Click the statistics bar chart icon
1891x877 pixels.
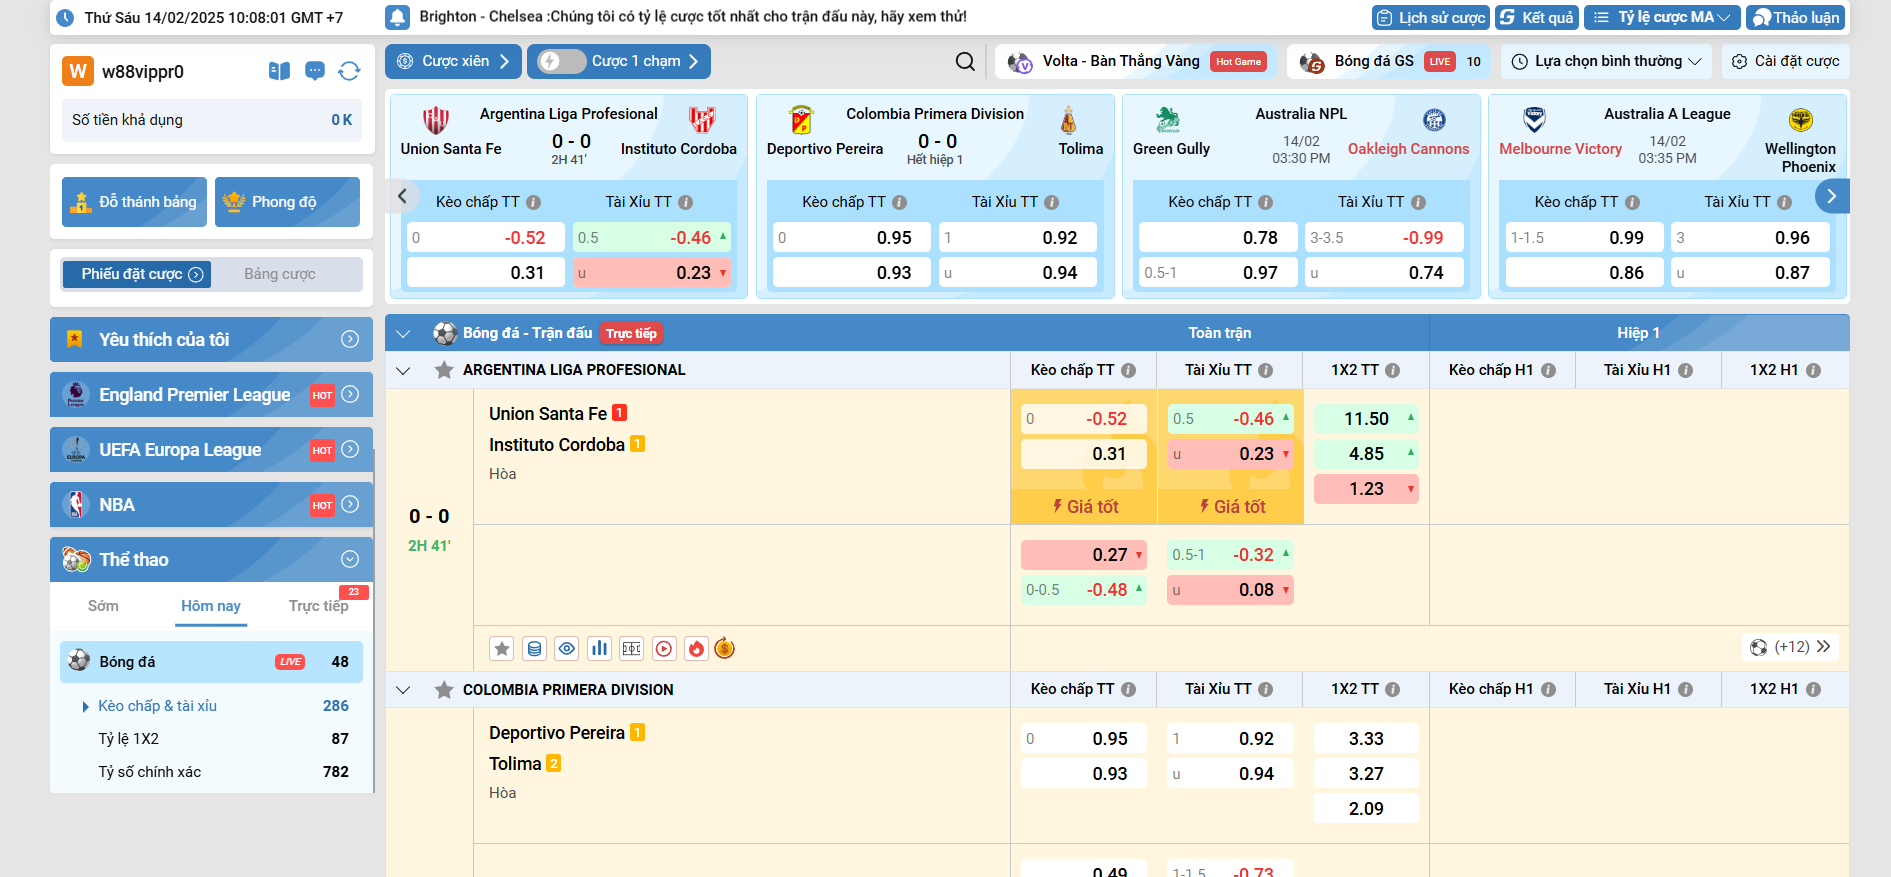pyautogui.click(x=599, y=649)
